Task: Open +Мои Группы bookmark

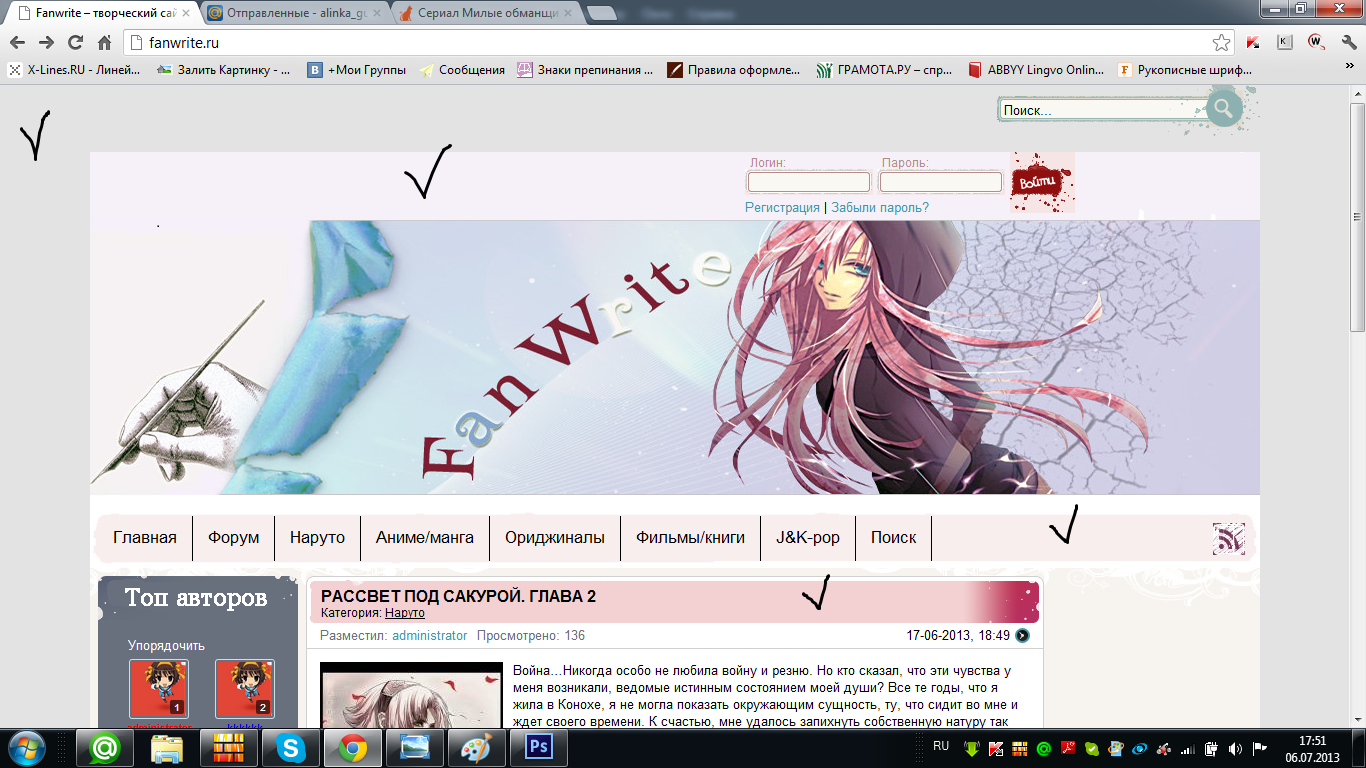Action: click(357, 70)
